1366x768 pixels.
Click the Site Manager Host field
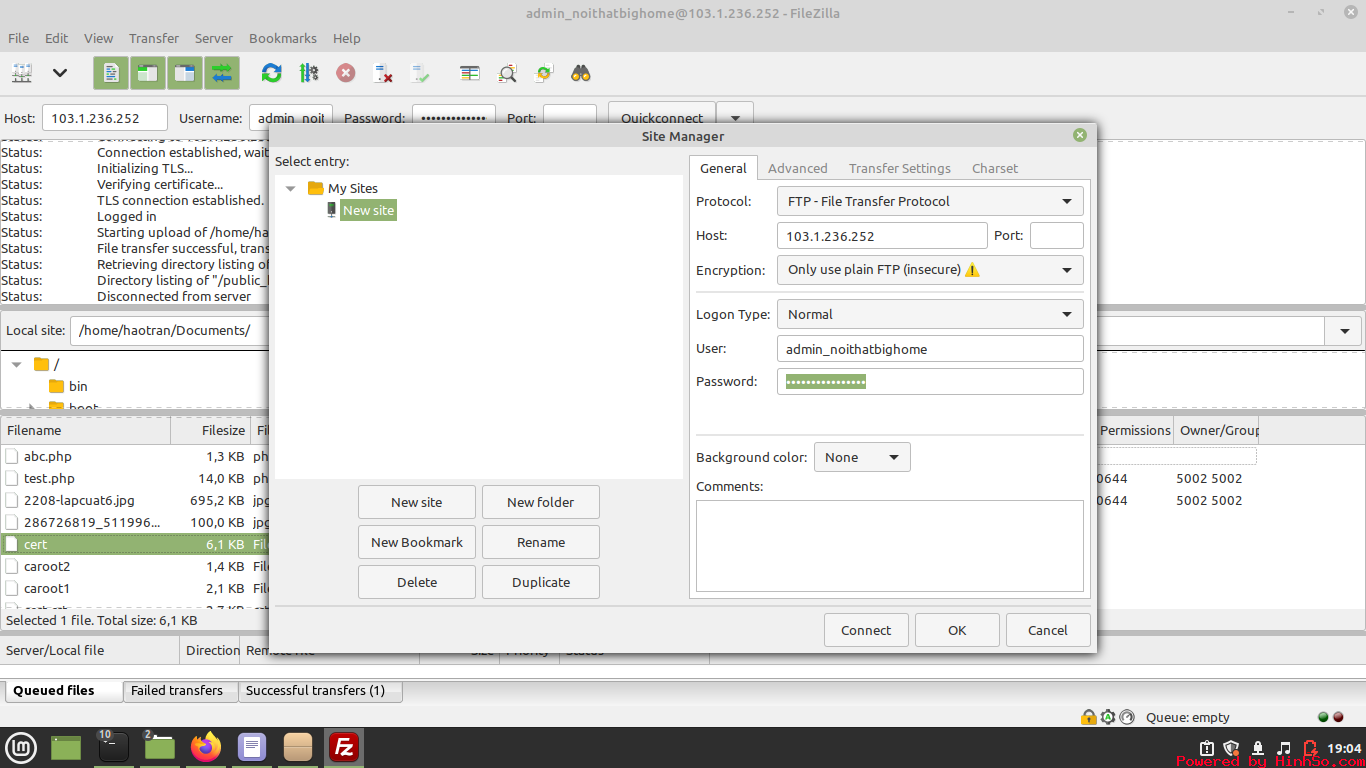[x=882, y=236]
